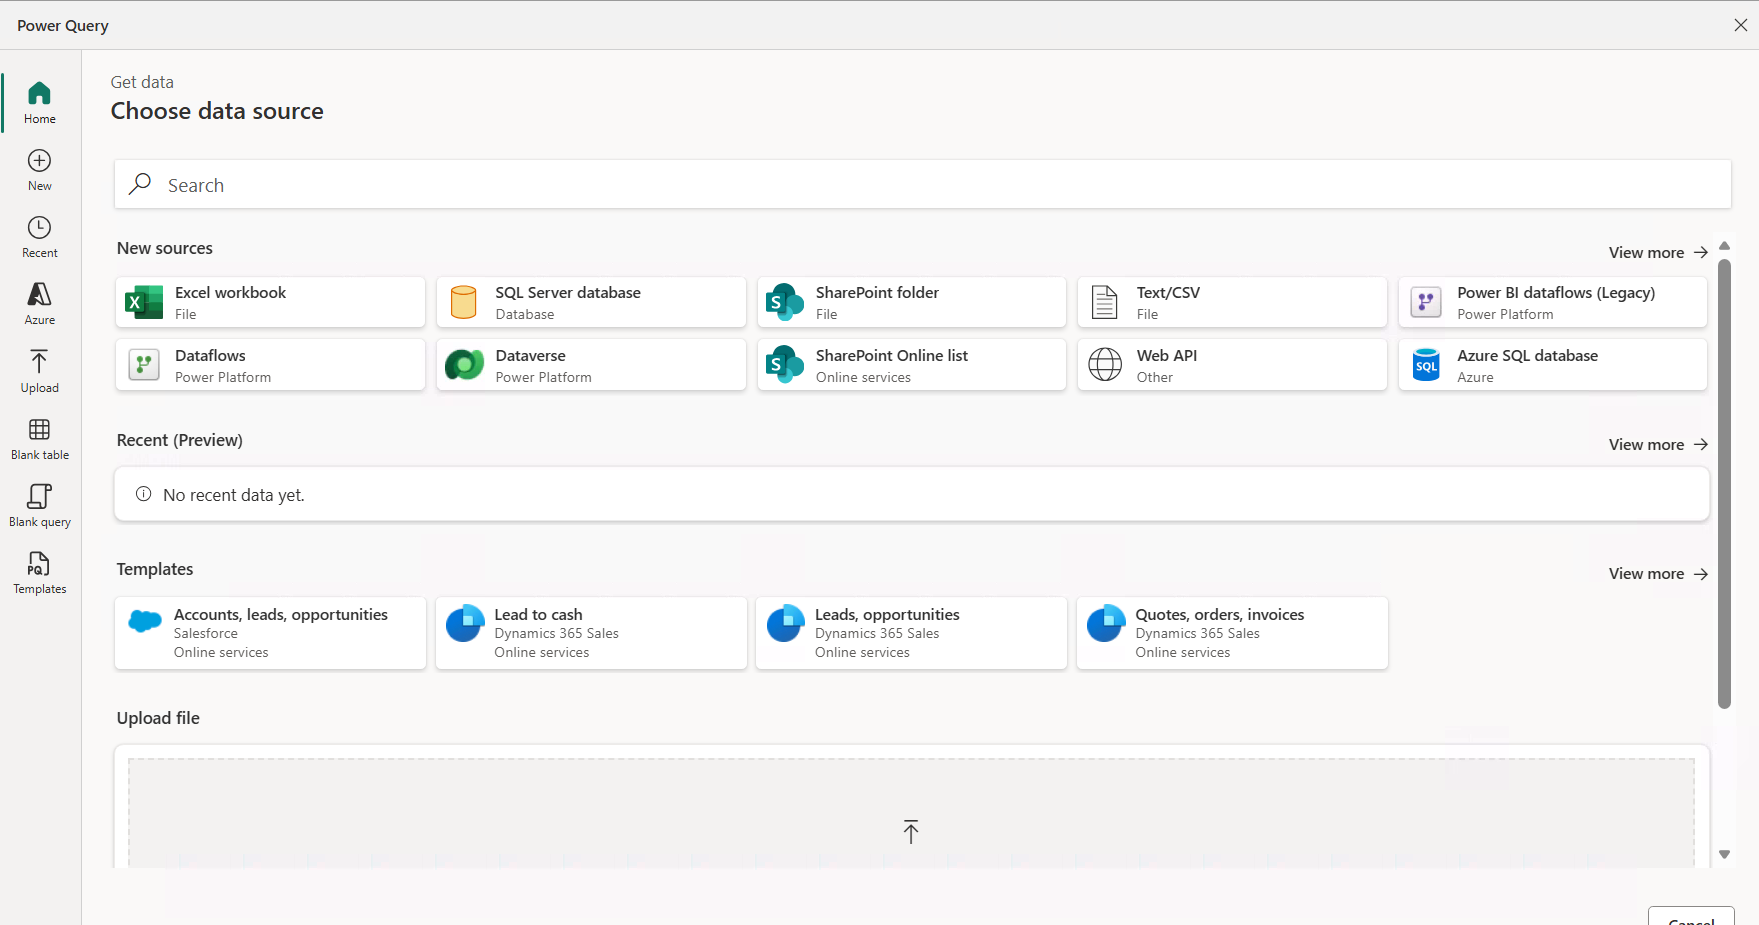Click into the Search data source field
The height and width of the screenshot is (925, 1759).
click(923, 184)
